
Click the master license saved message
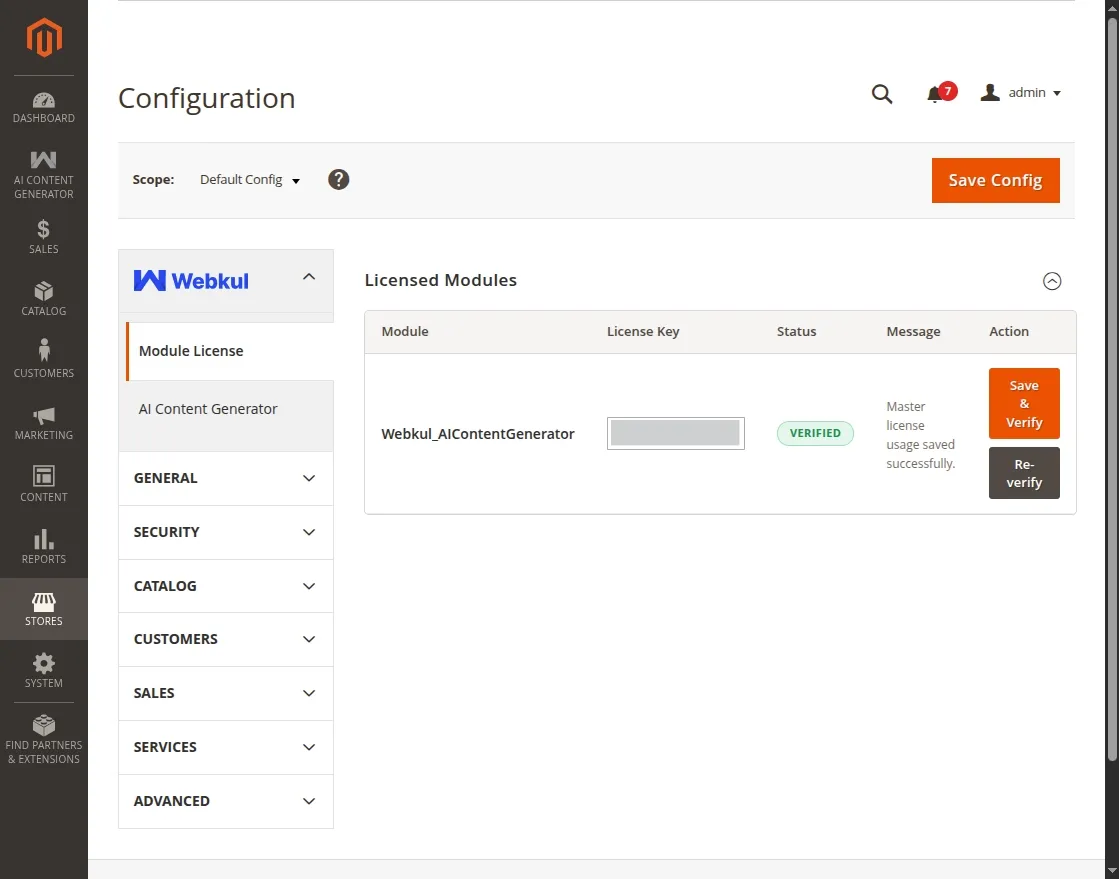[921, 435]
